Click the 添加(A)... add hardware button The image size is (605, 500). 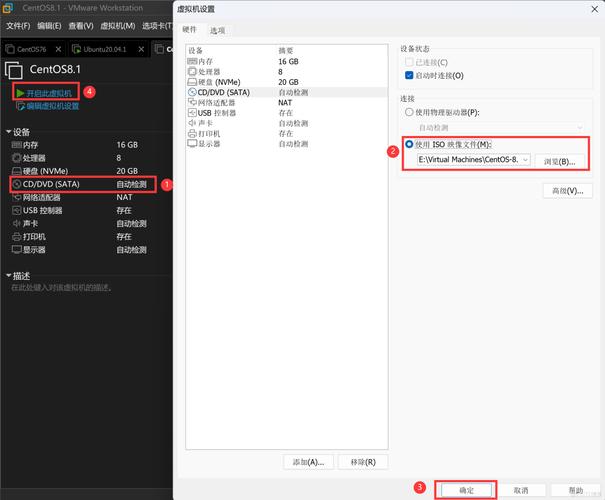coord(308,462)
